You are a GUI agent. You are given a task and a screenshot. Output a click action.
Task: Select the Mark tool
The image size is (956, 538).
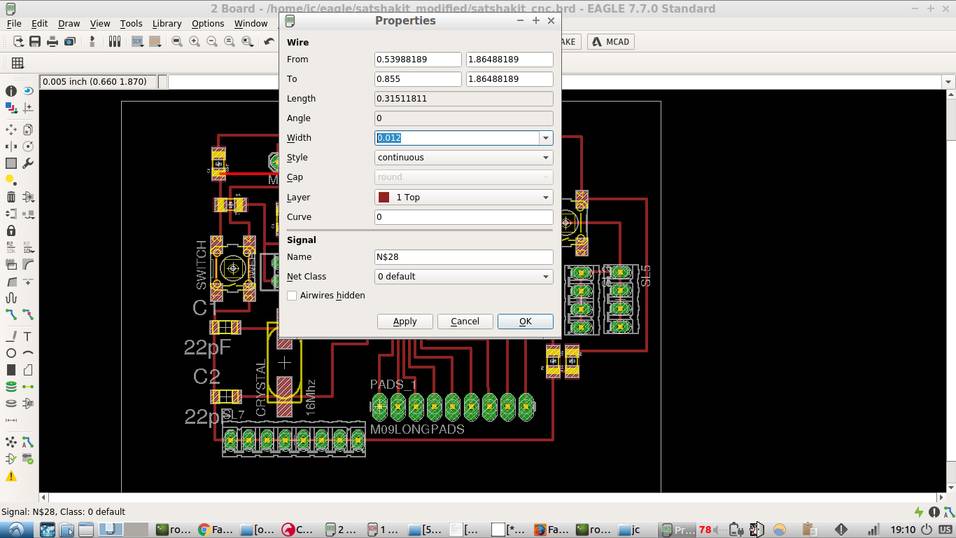(x=28, y=108)
